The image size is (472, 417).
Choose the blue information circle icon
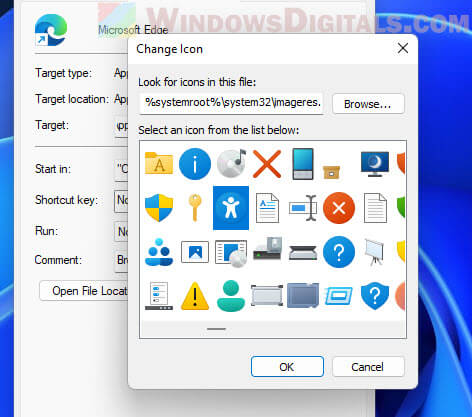coord(195,164)
